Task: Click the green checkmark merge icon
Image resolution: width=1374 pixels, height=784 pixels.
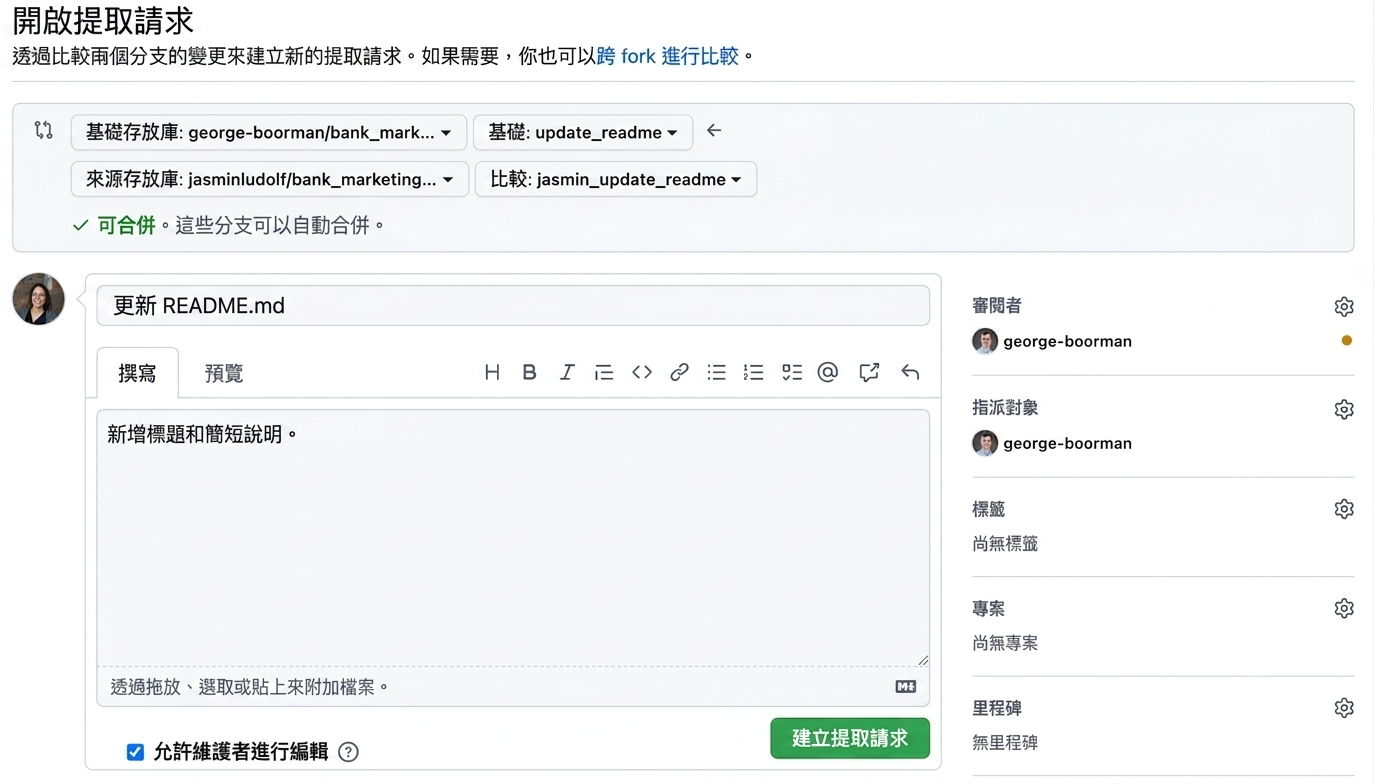Action: click(81, 226)
